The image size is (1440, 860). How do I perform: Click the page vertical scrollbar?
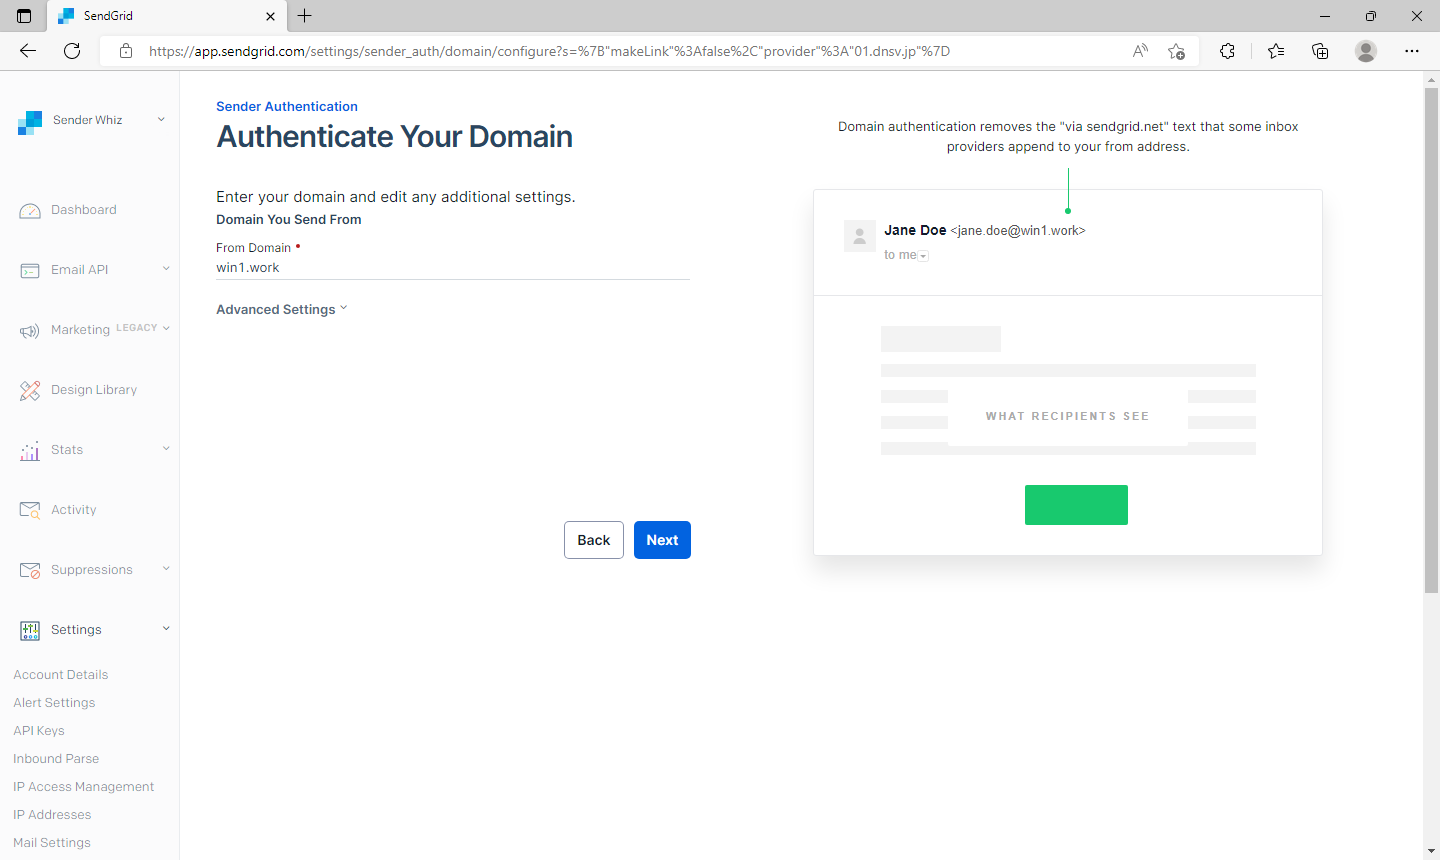[x=1431, y=340]
